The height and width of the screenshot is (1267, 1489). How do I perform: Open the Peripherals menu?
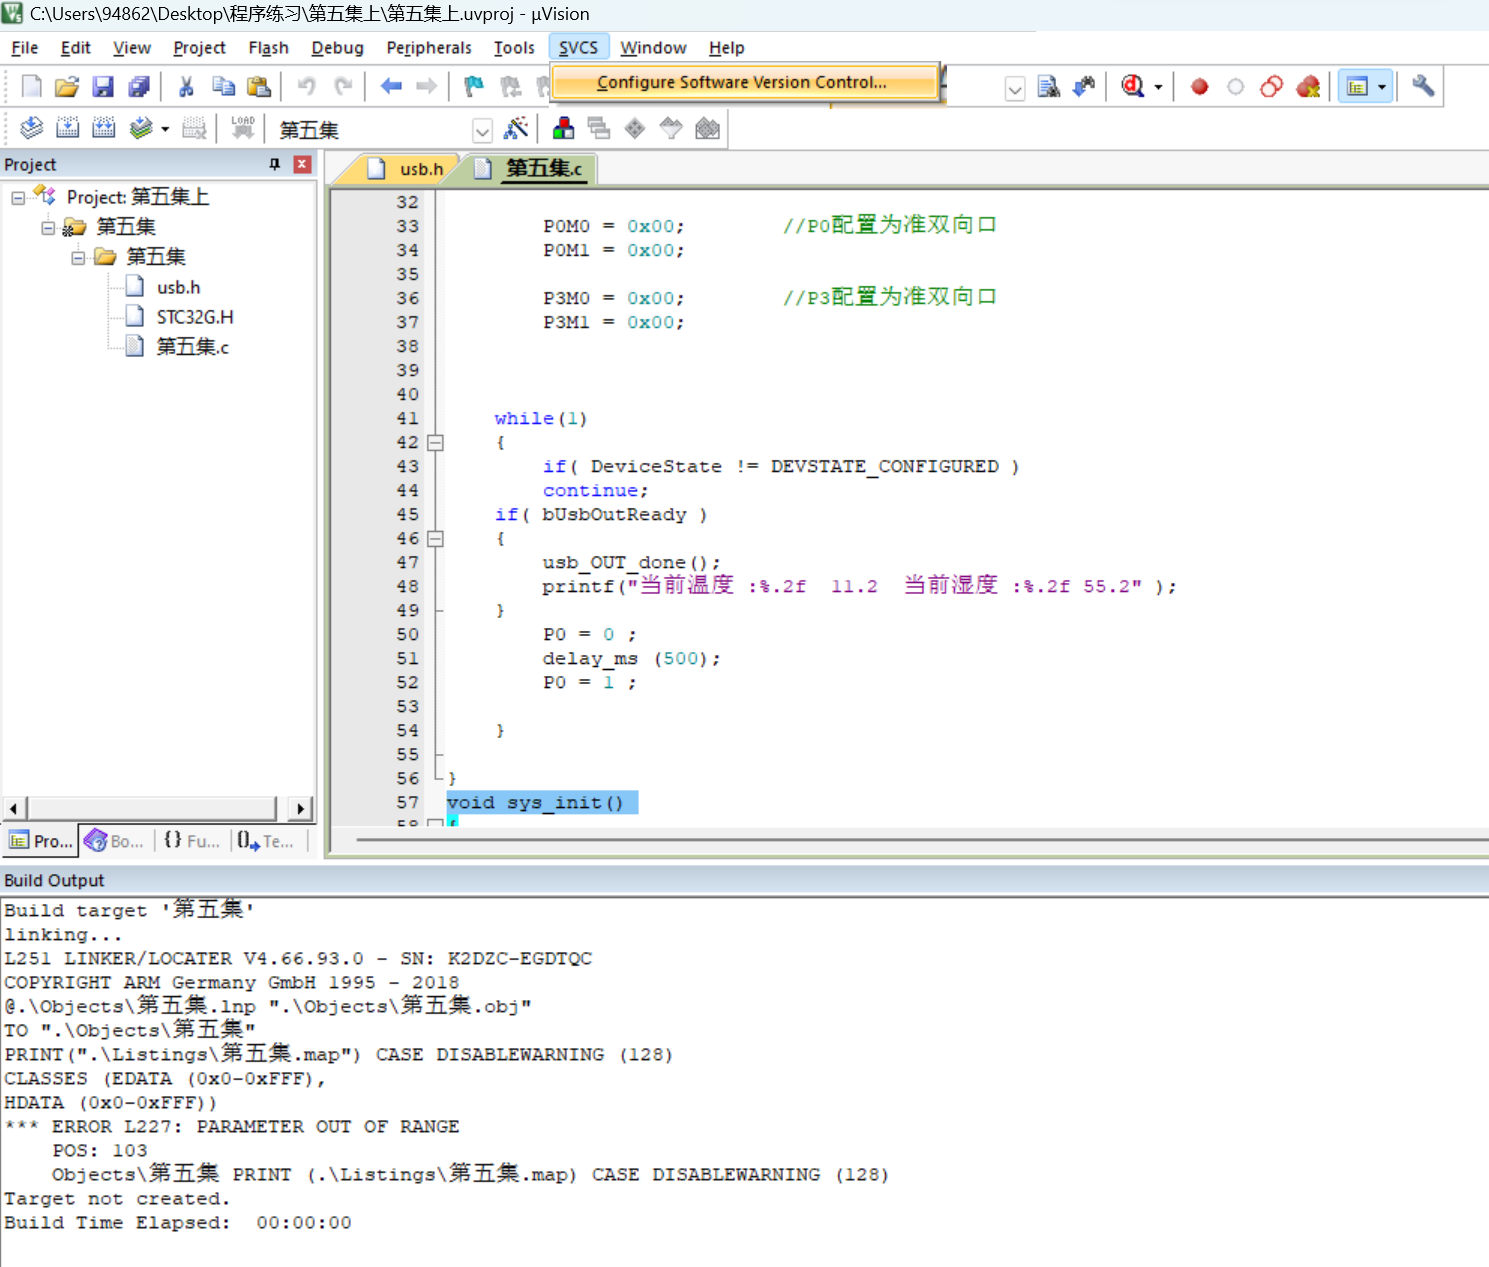[x=429, y=48]
